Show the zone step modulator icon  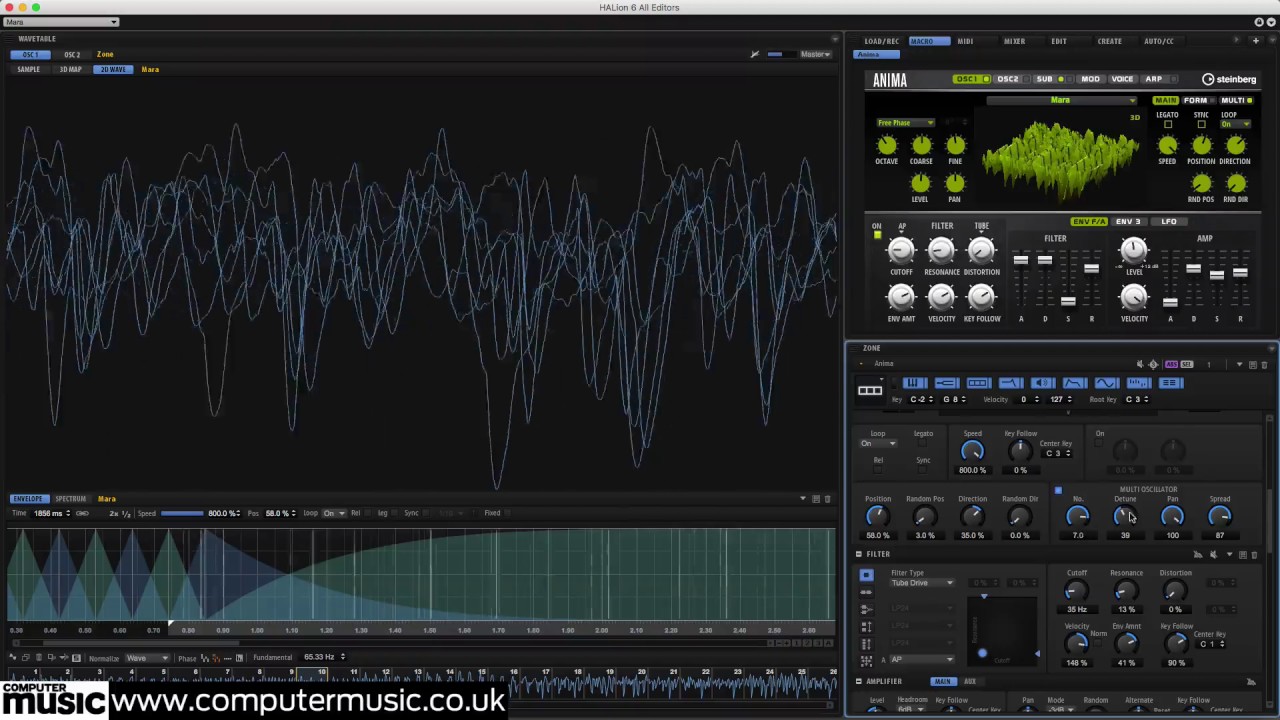click(1139, 383)
